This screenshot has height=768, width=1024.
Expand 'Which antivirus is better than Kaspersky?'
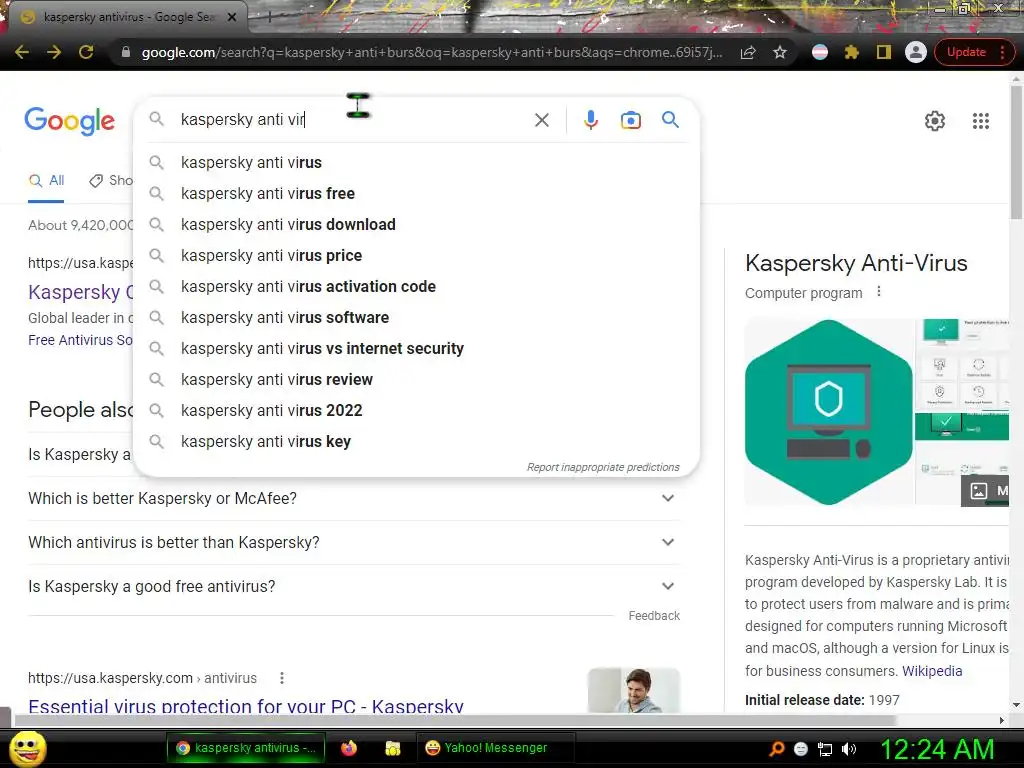[353, 542]
